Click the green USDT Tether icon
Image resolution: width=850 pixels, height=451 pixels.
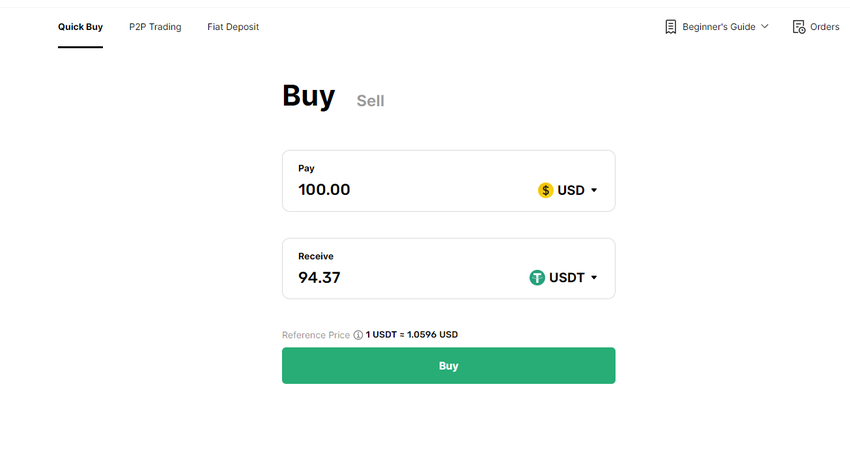(537, 278)
